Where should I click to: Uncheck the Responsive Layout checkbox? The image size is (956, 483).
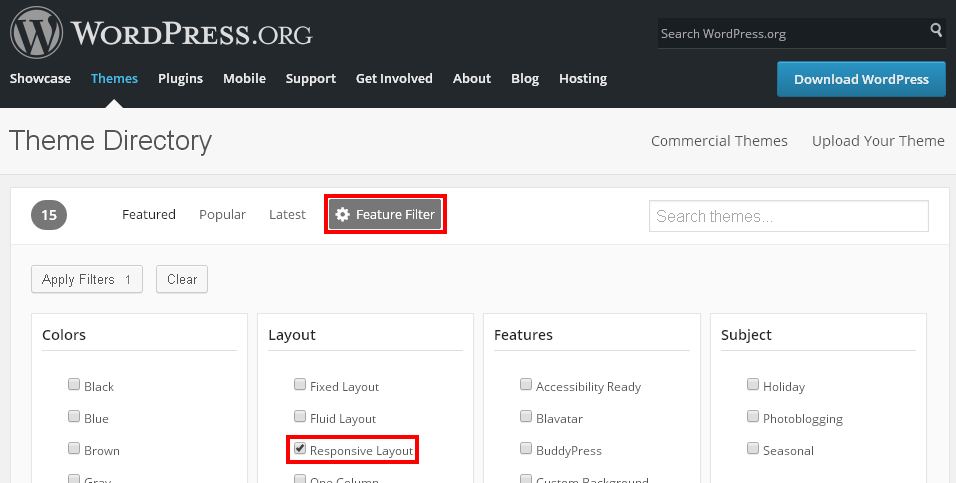300,448
